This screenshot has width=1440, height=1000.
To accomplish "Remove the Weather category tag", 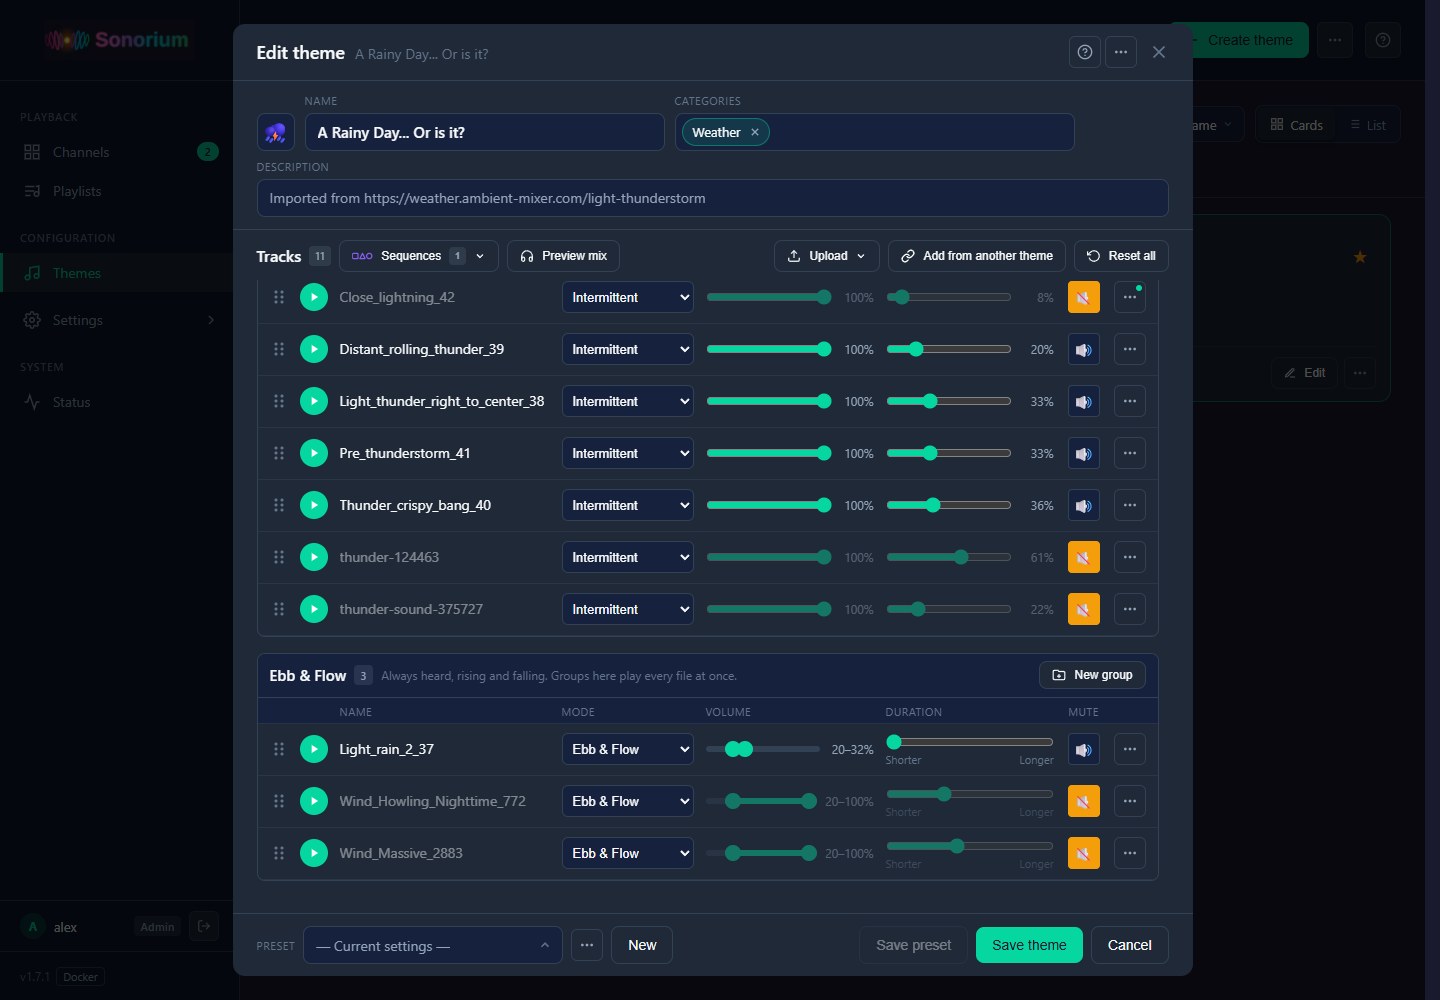I will 755,132.
